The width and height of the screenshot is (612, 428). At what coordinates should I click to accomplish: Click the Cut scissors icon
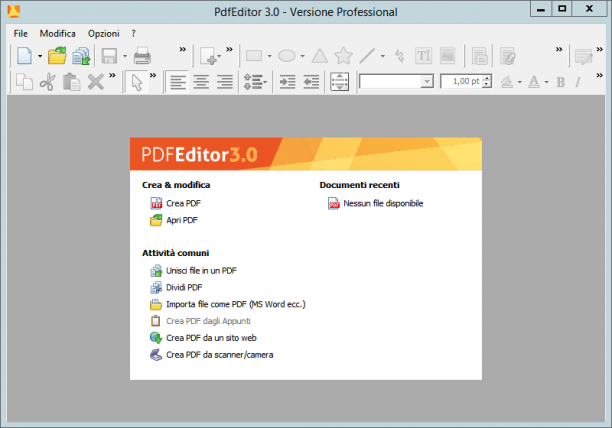click(48, 82)
